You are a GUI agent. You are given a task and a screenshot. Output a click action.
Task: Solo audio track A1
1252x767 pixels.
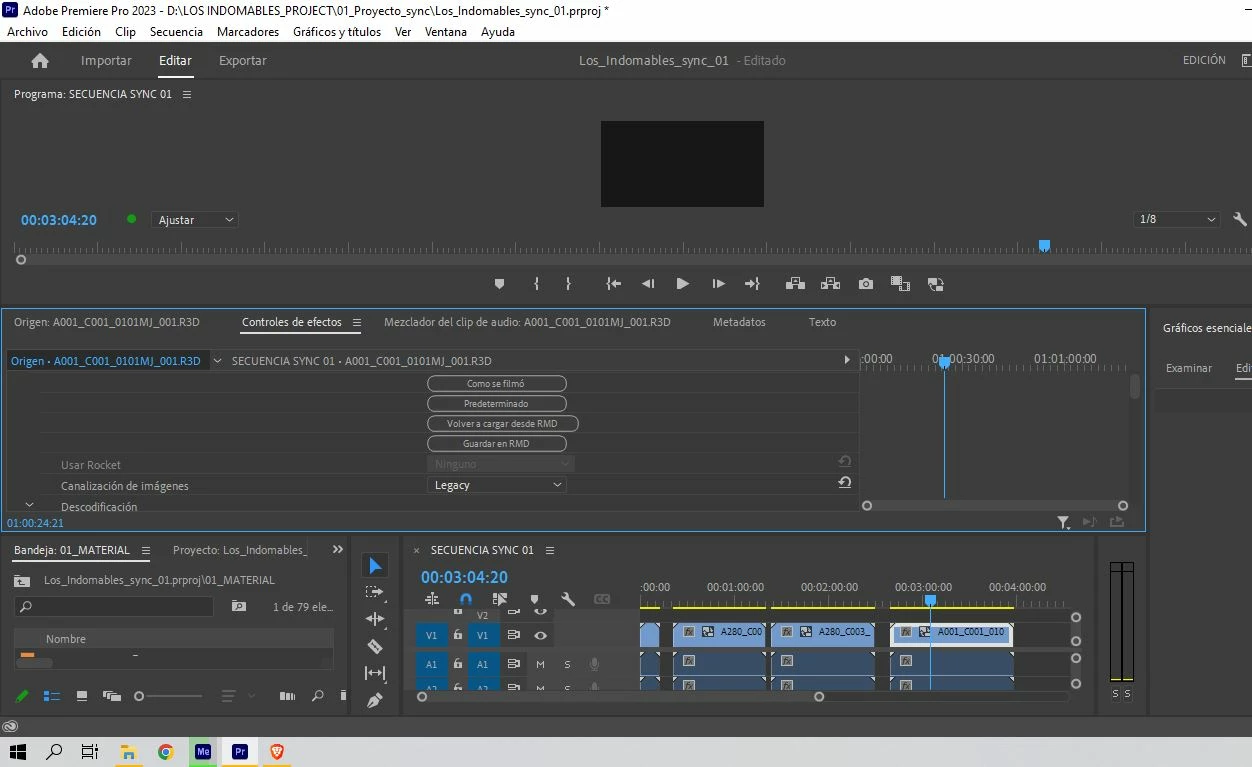coord(567,664)
